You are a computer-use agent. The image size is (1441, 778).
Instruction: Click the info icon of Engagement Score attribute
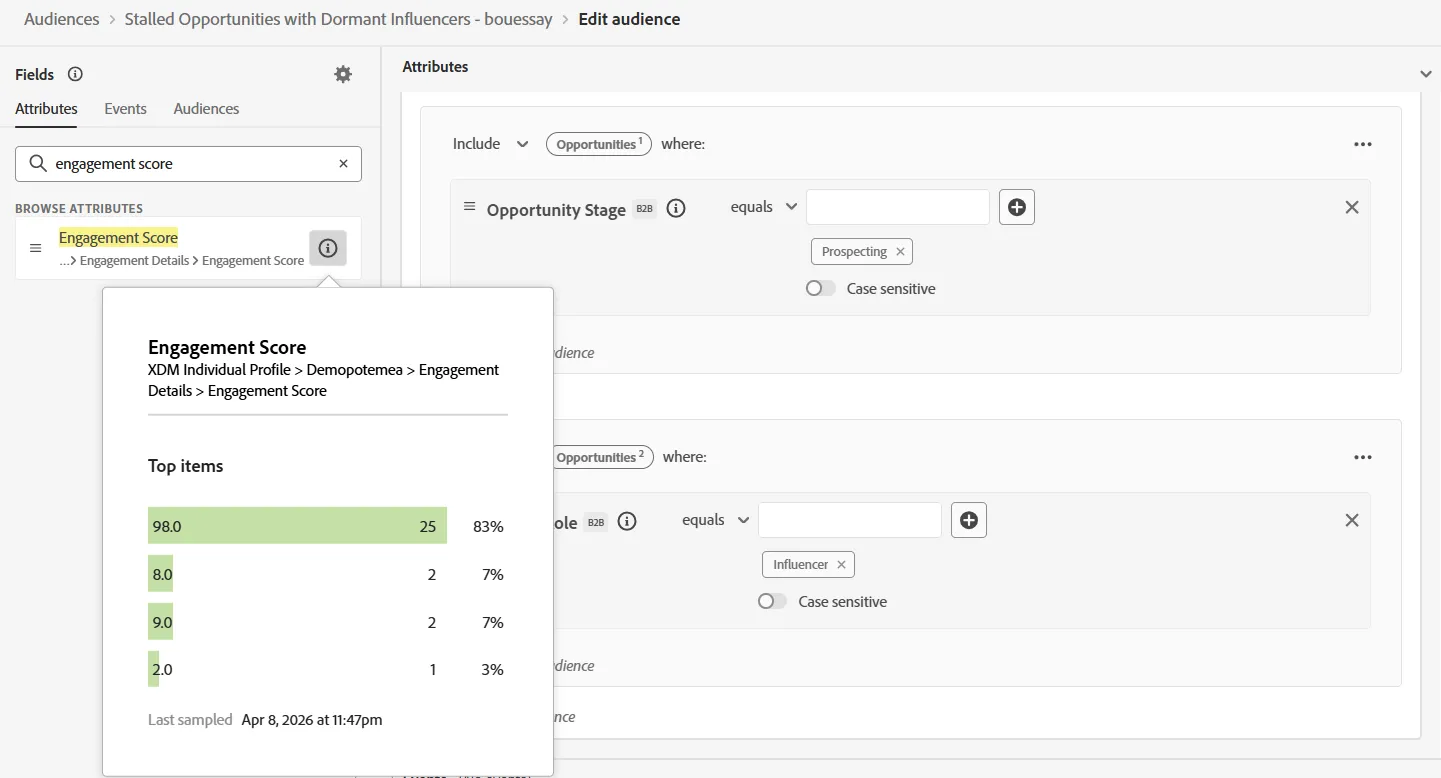(328, 248)
